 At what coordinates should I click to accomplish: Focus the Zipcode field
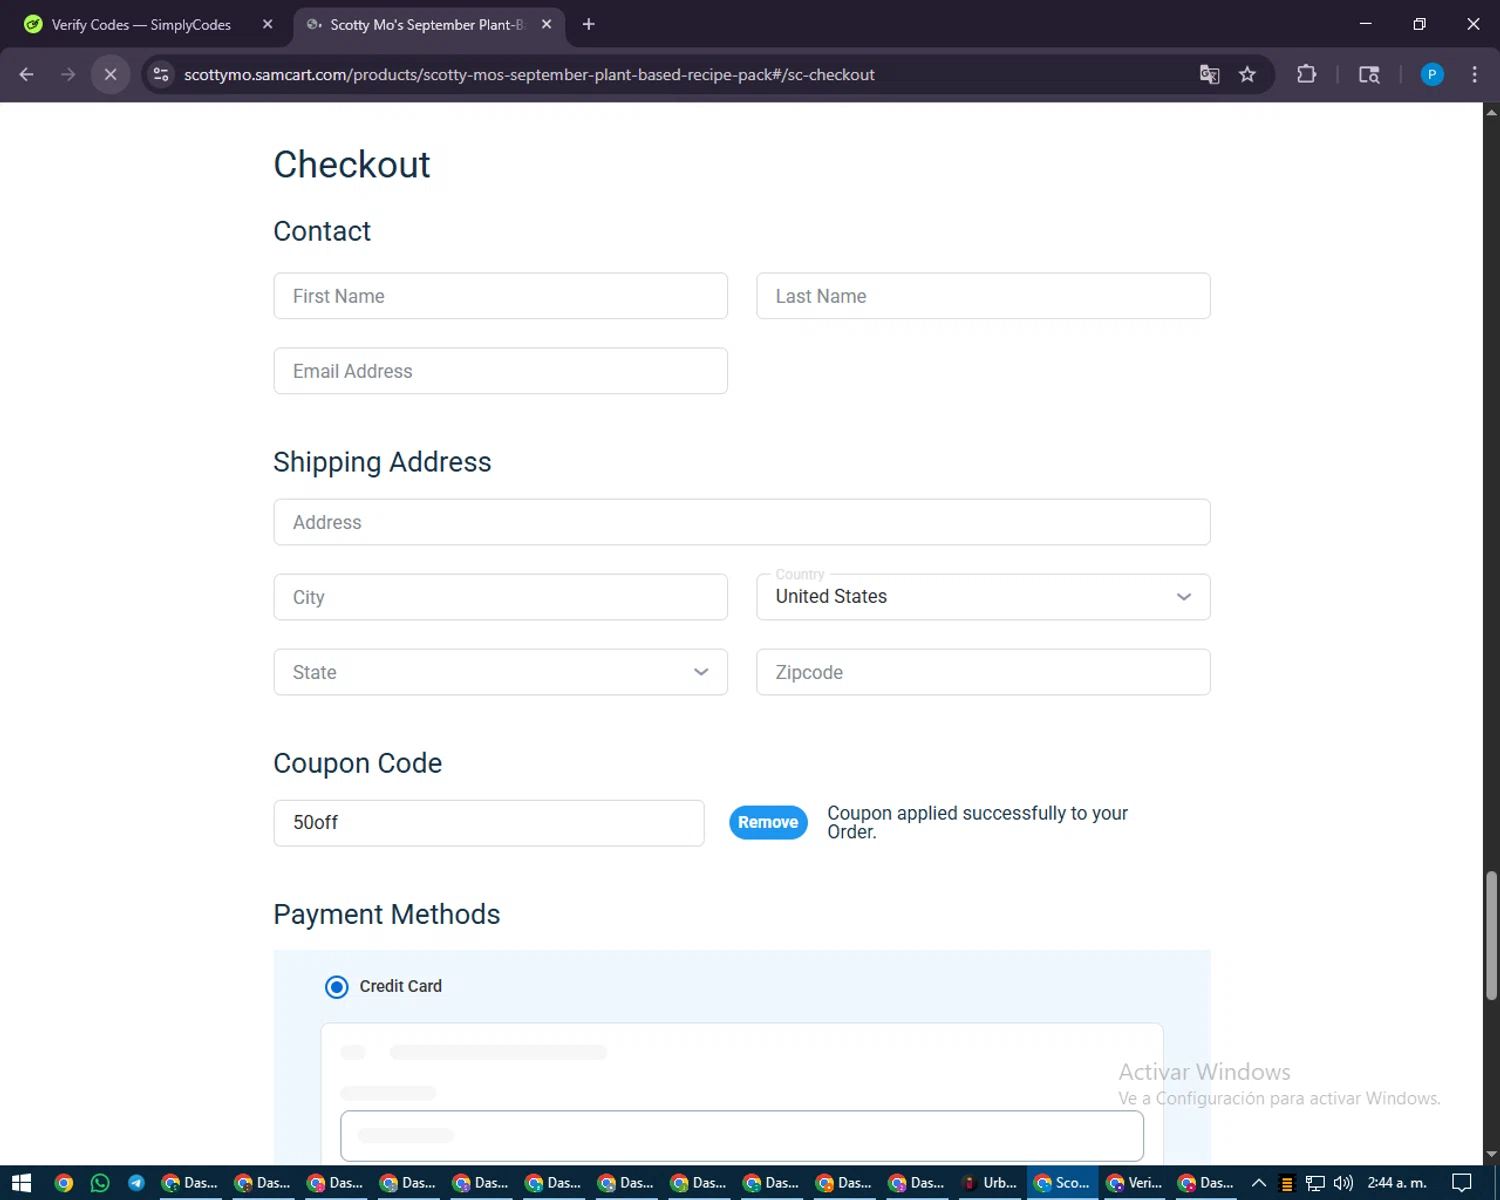983,672
